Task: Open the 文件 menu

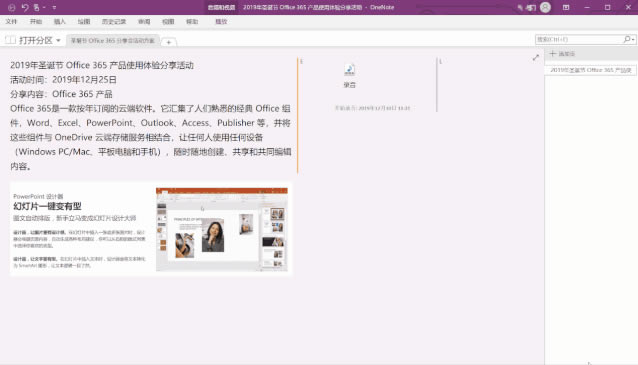Action: click(x=11, y=22)
